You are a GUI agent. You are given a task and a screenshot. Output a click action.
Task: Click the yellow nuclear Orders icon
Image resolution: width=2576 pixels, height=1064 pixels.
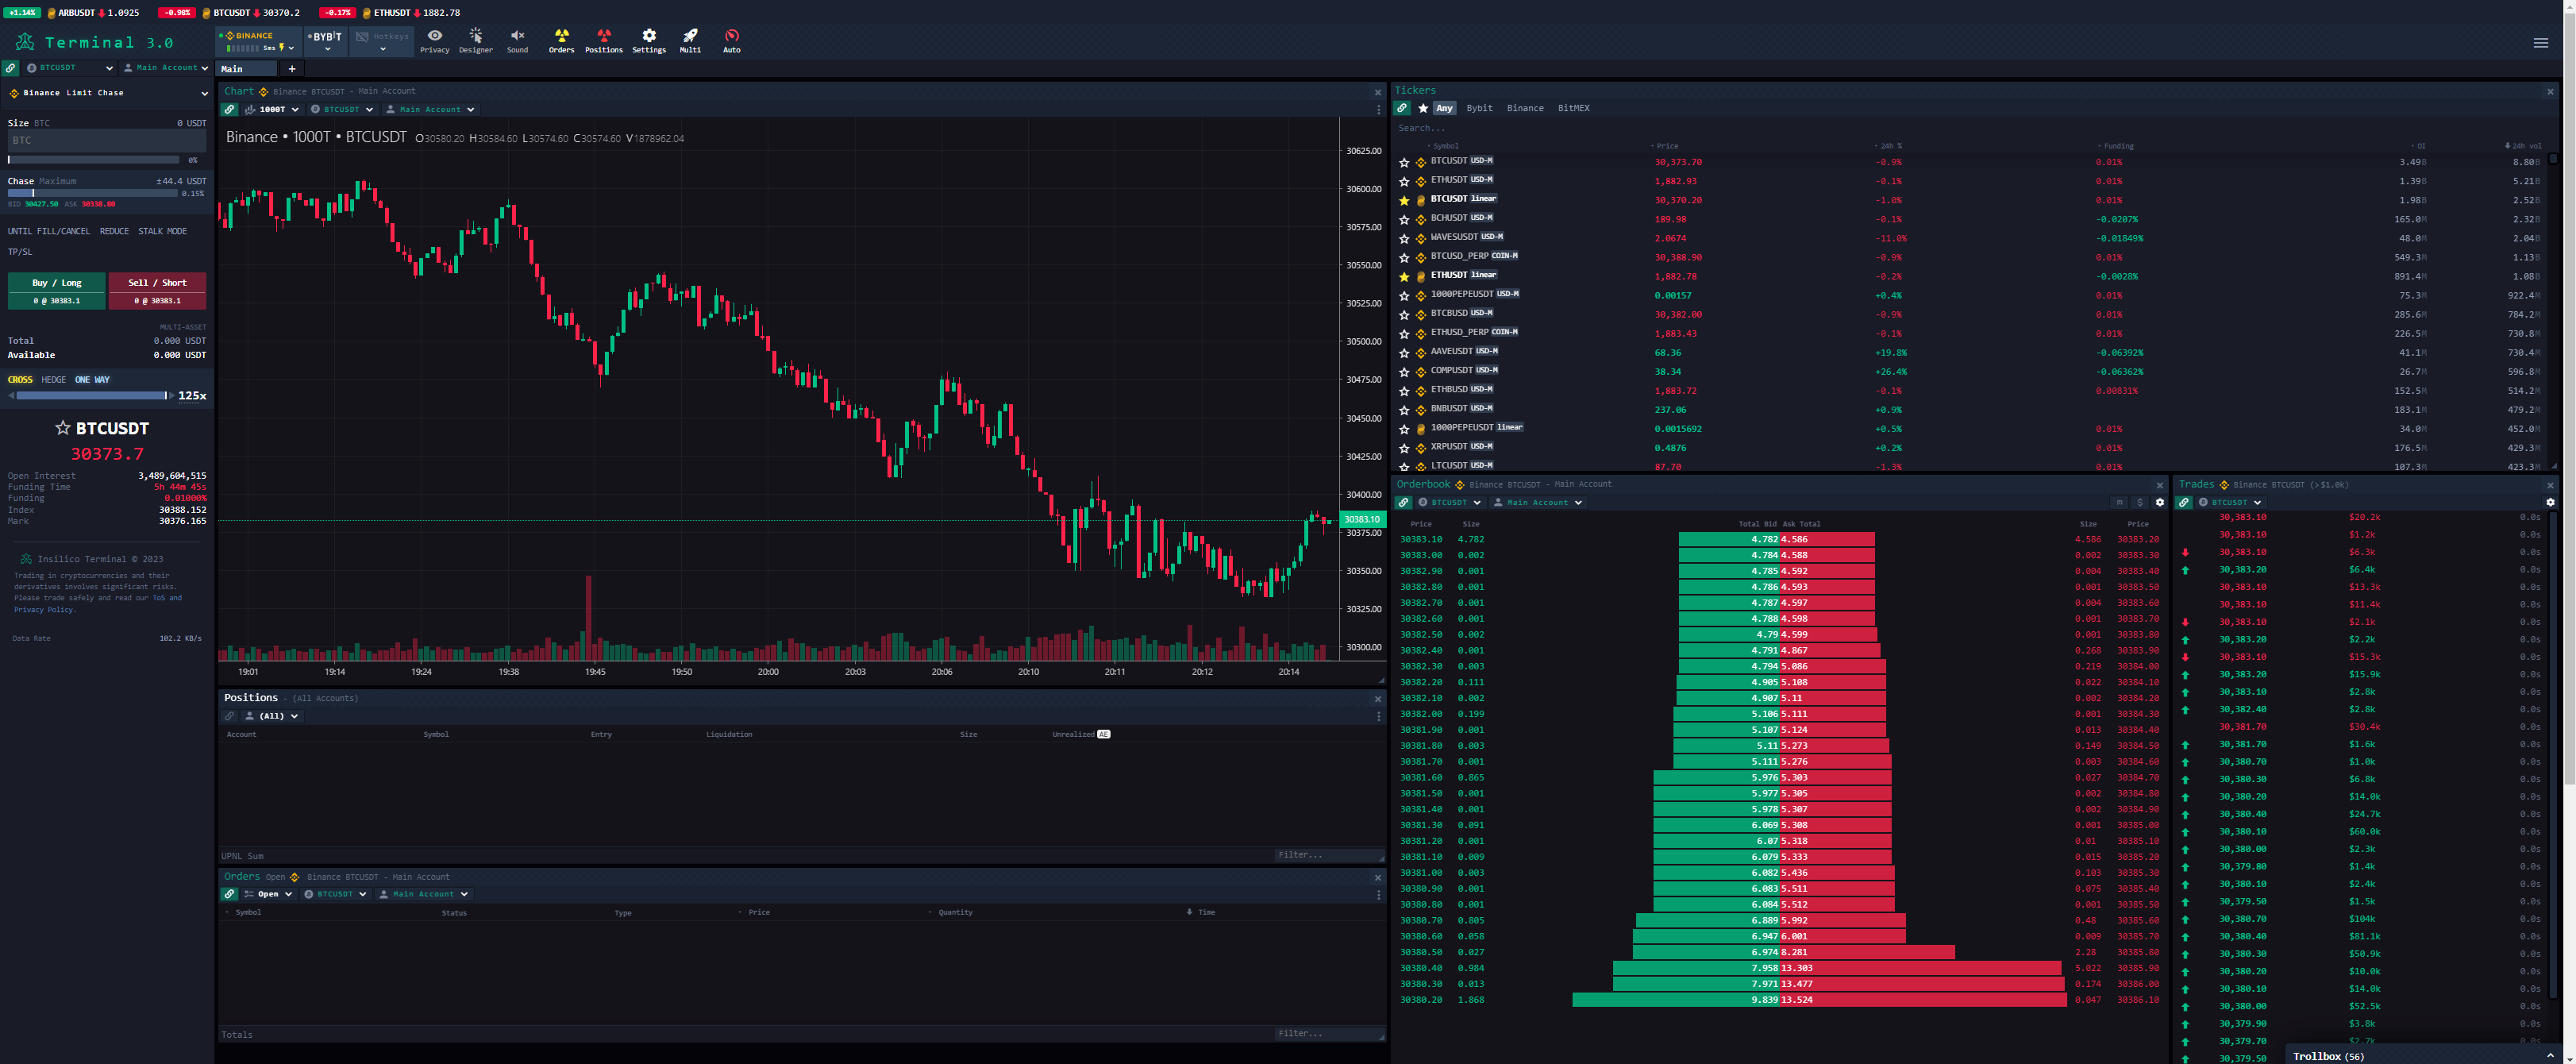coord(561,36)
